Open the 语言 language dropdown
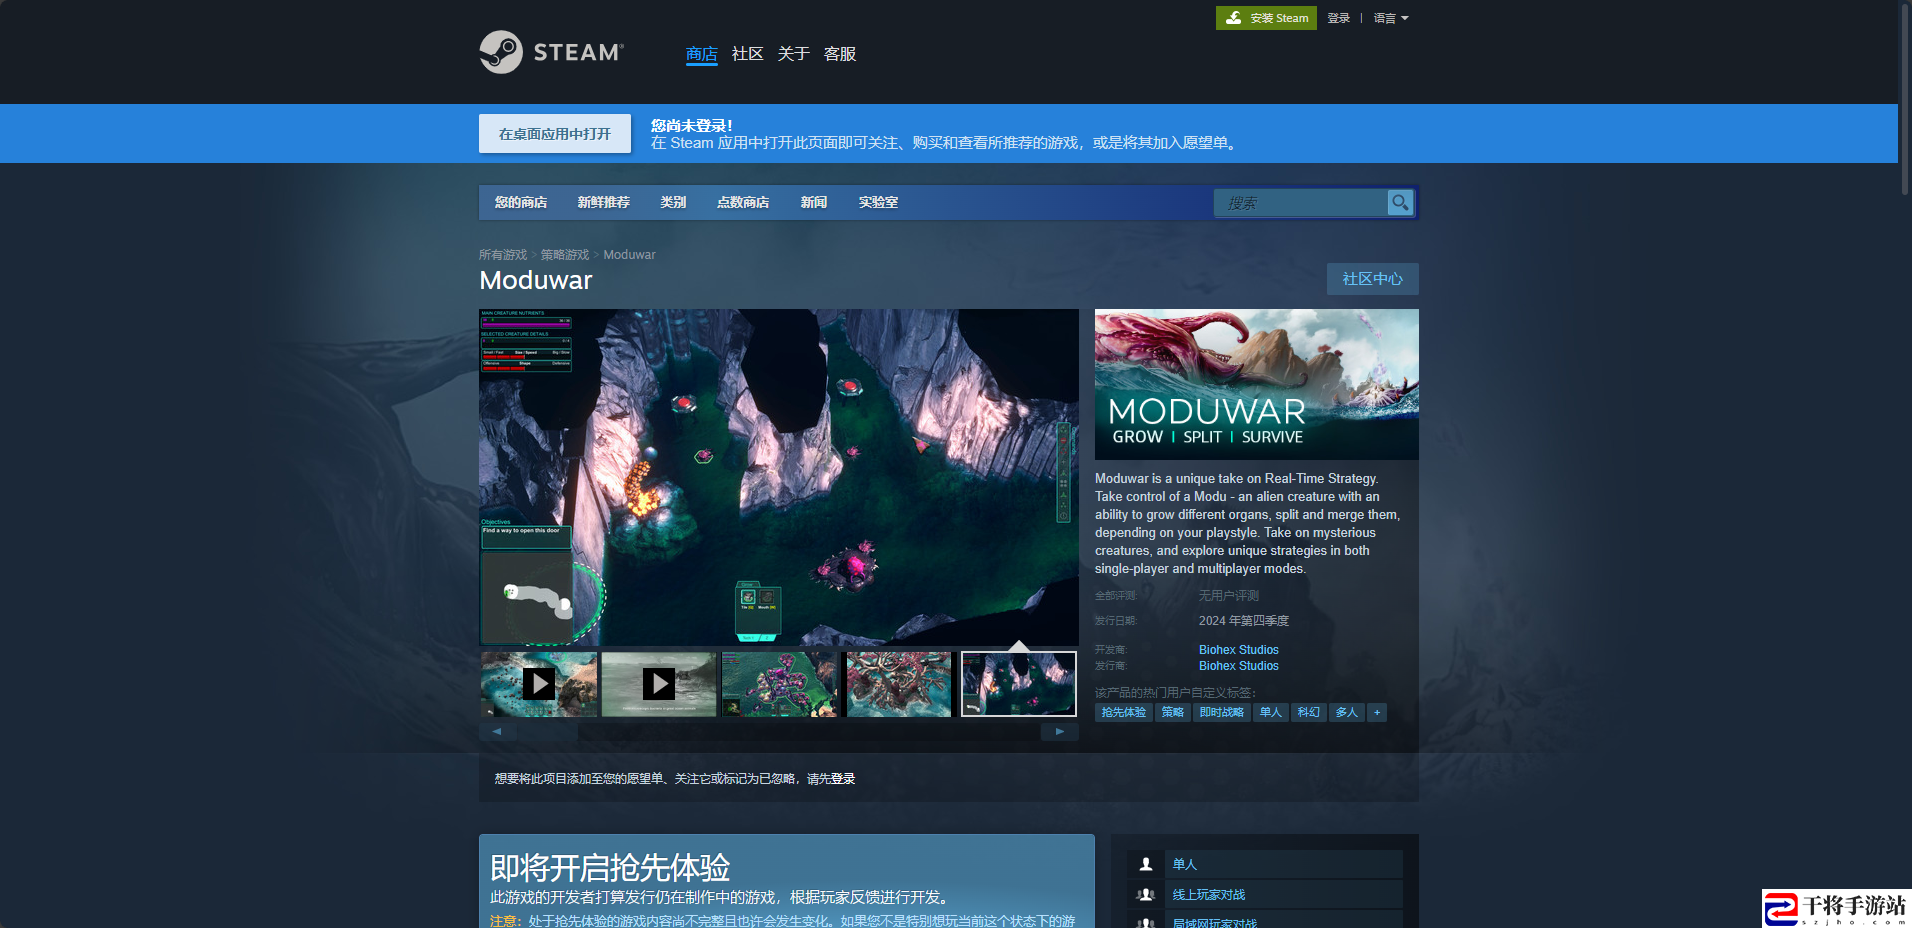 [1390, 18]
